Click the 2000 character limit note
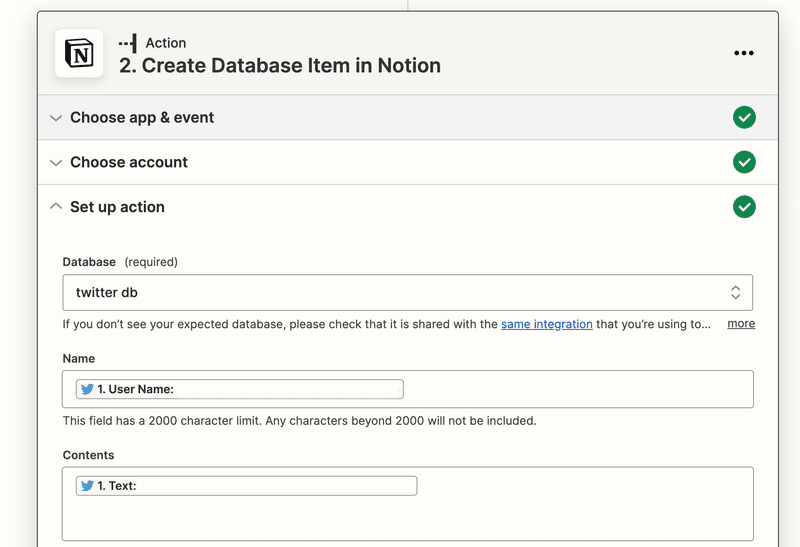The width and height of the screenshot is (800, 547). point(299,421)
